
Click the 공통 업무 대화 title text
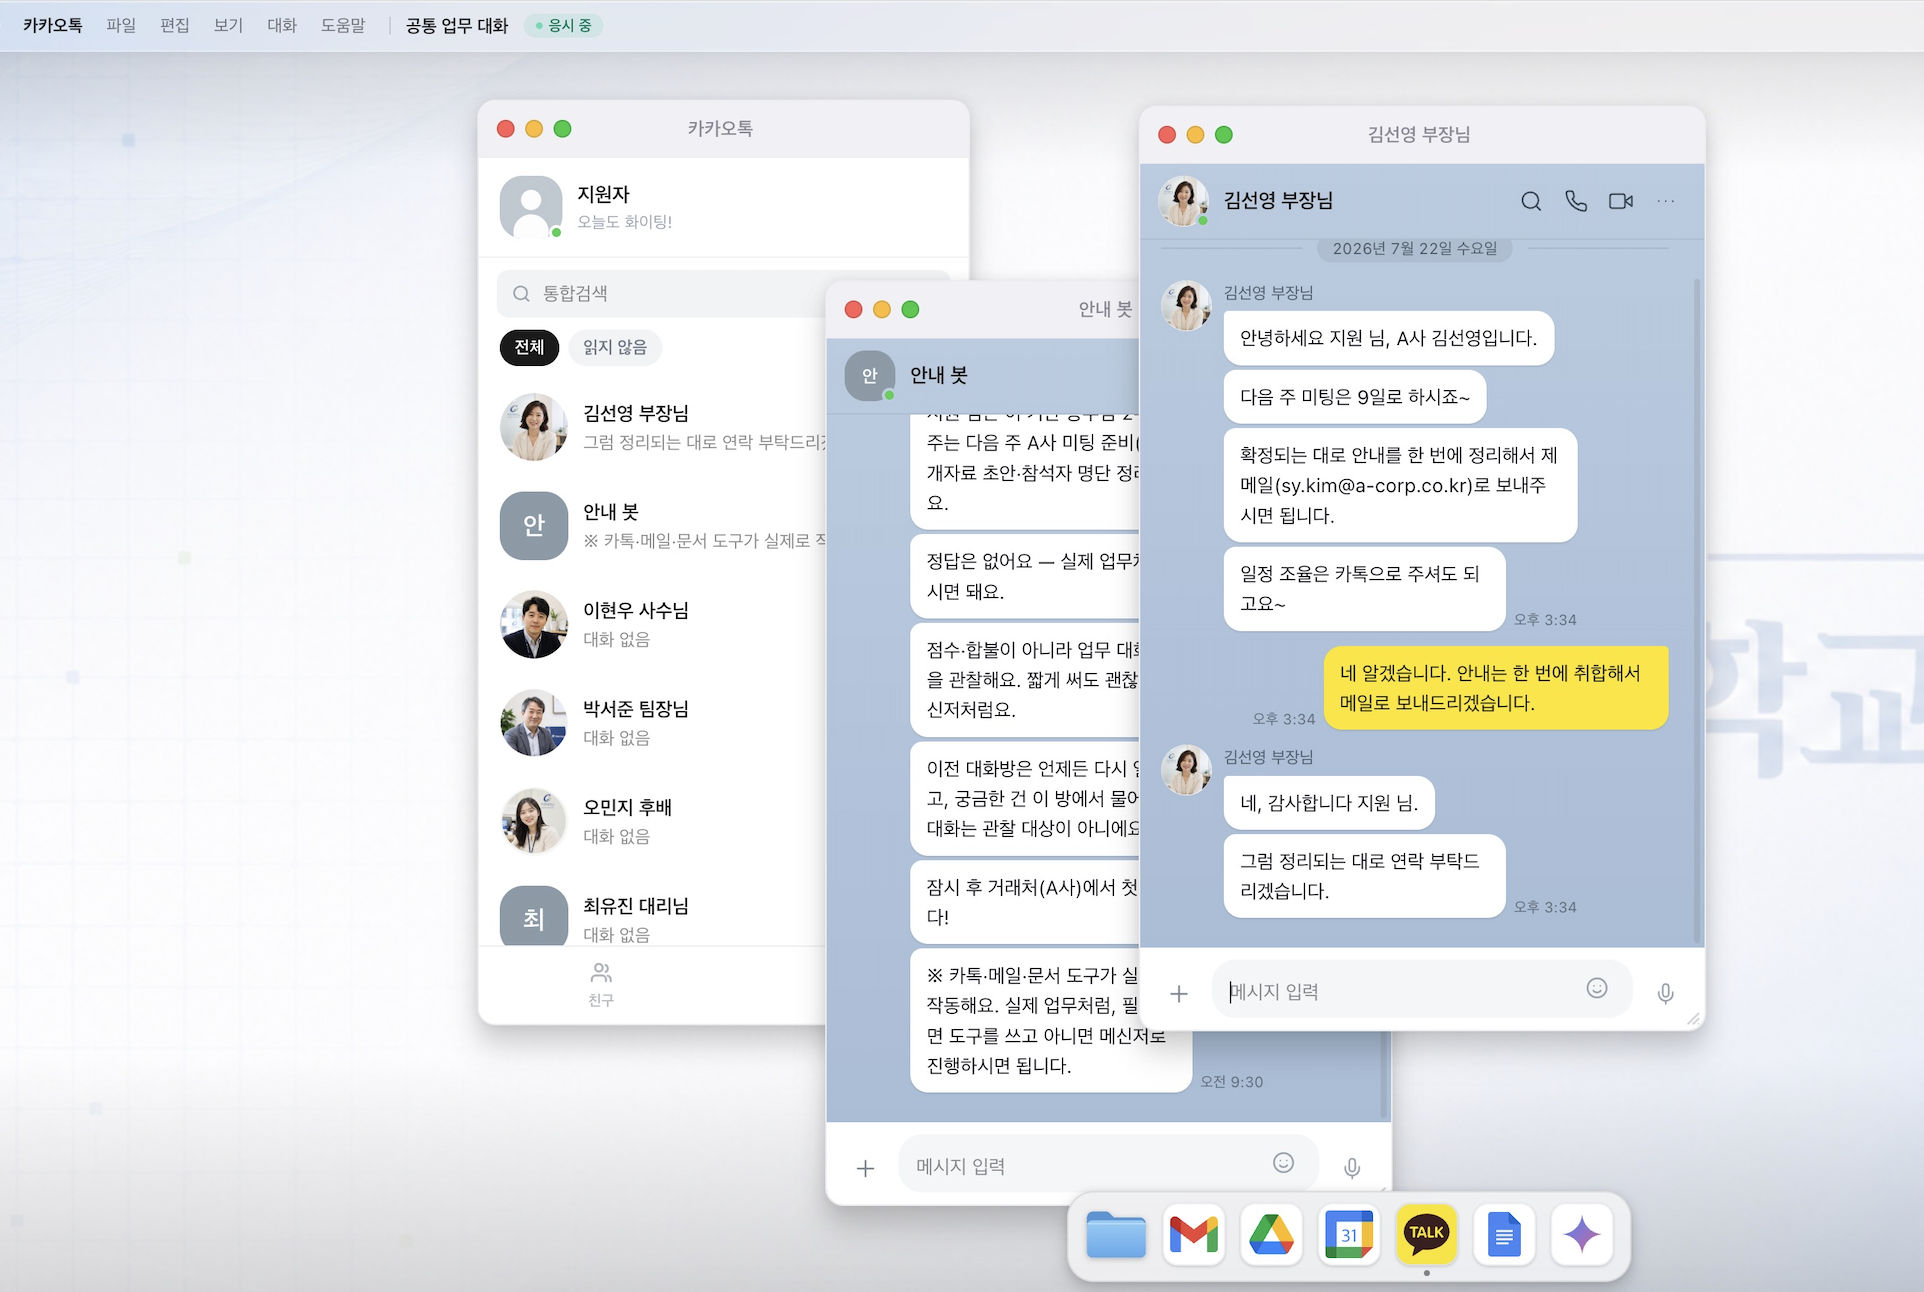(457, 25)
